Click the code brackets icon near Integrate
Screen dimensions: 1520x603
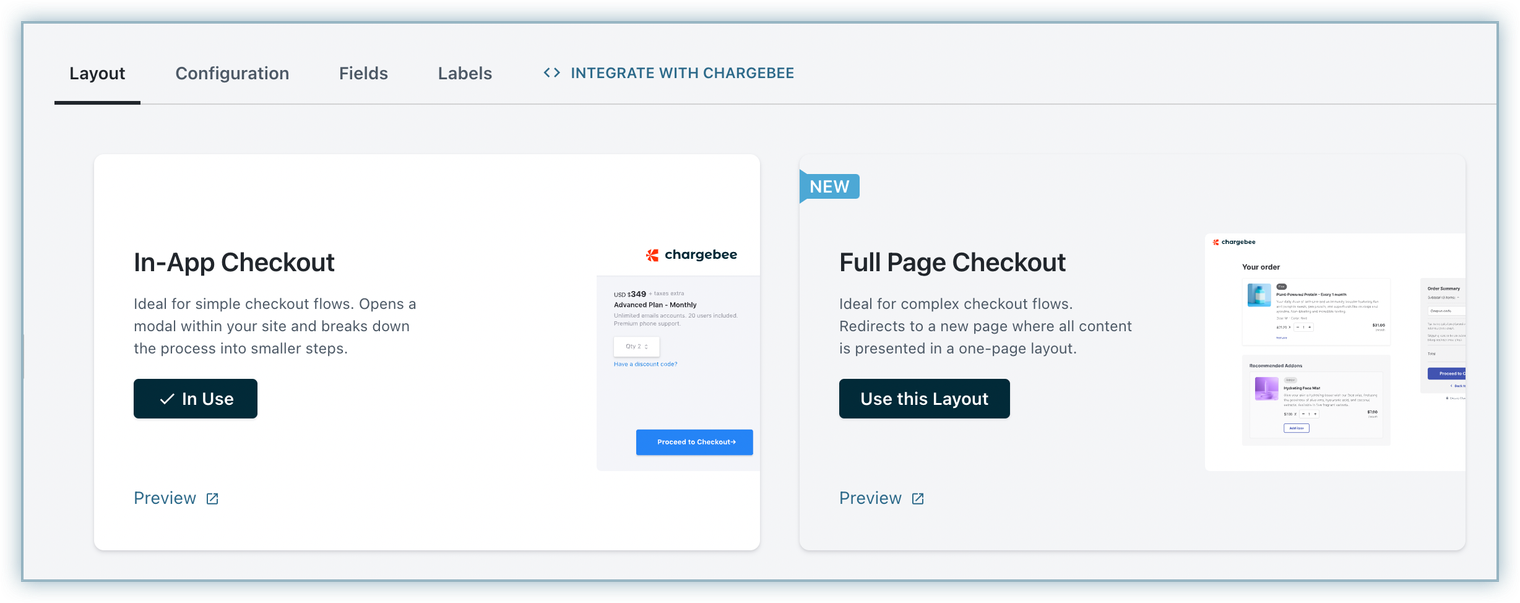[551, 73]
